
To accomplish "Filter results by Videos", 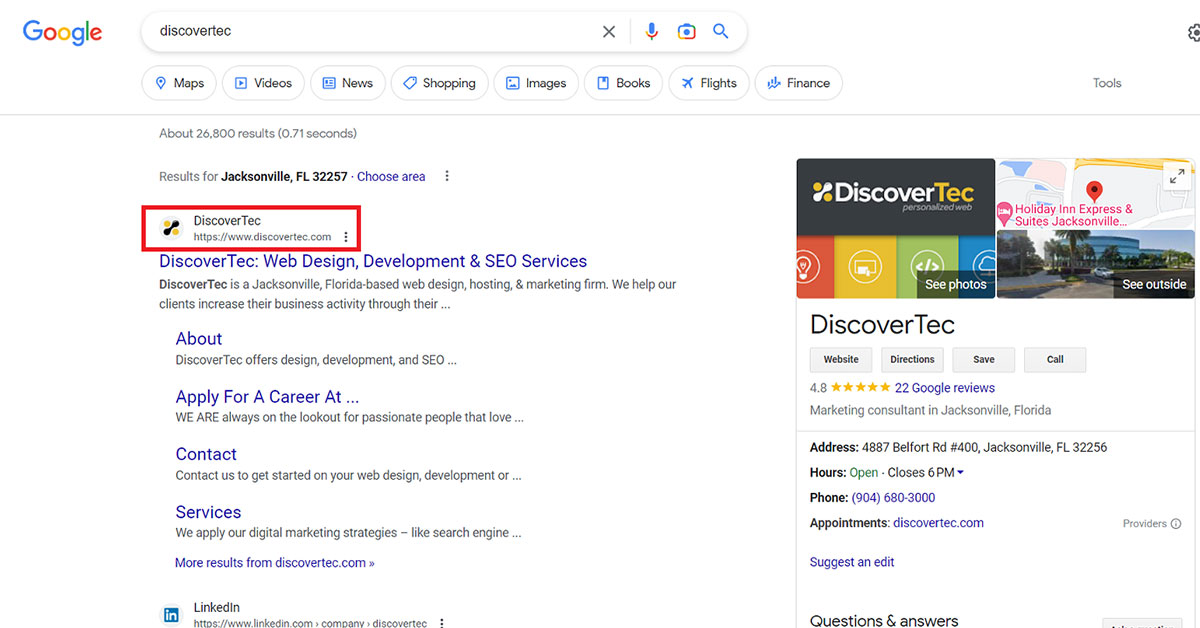I will (262, 83).
